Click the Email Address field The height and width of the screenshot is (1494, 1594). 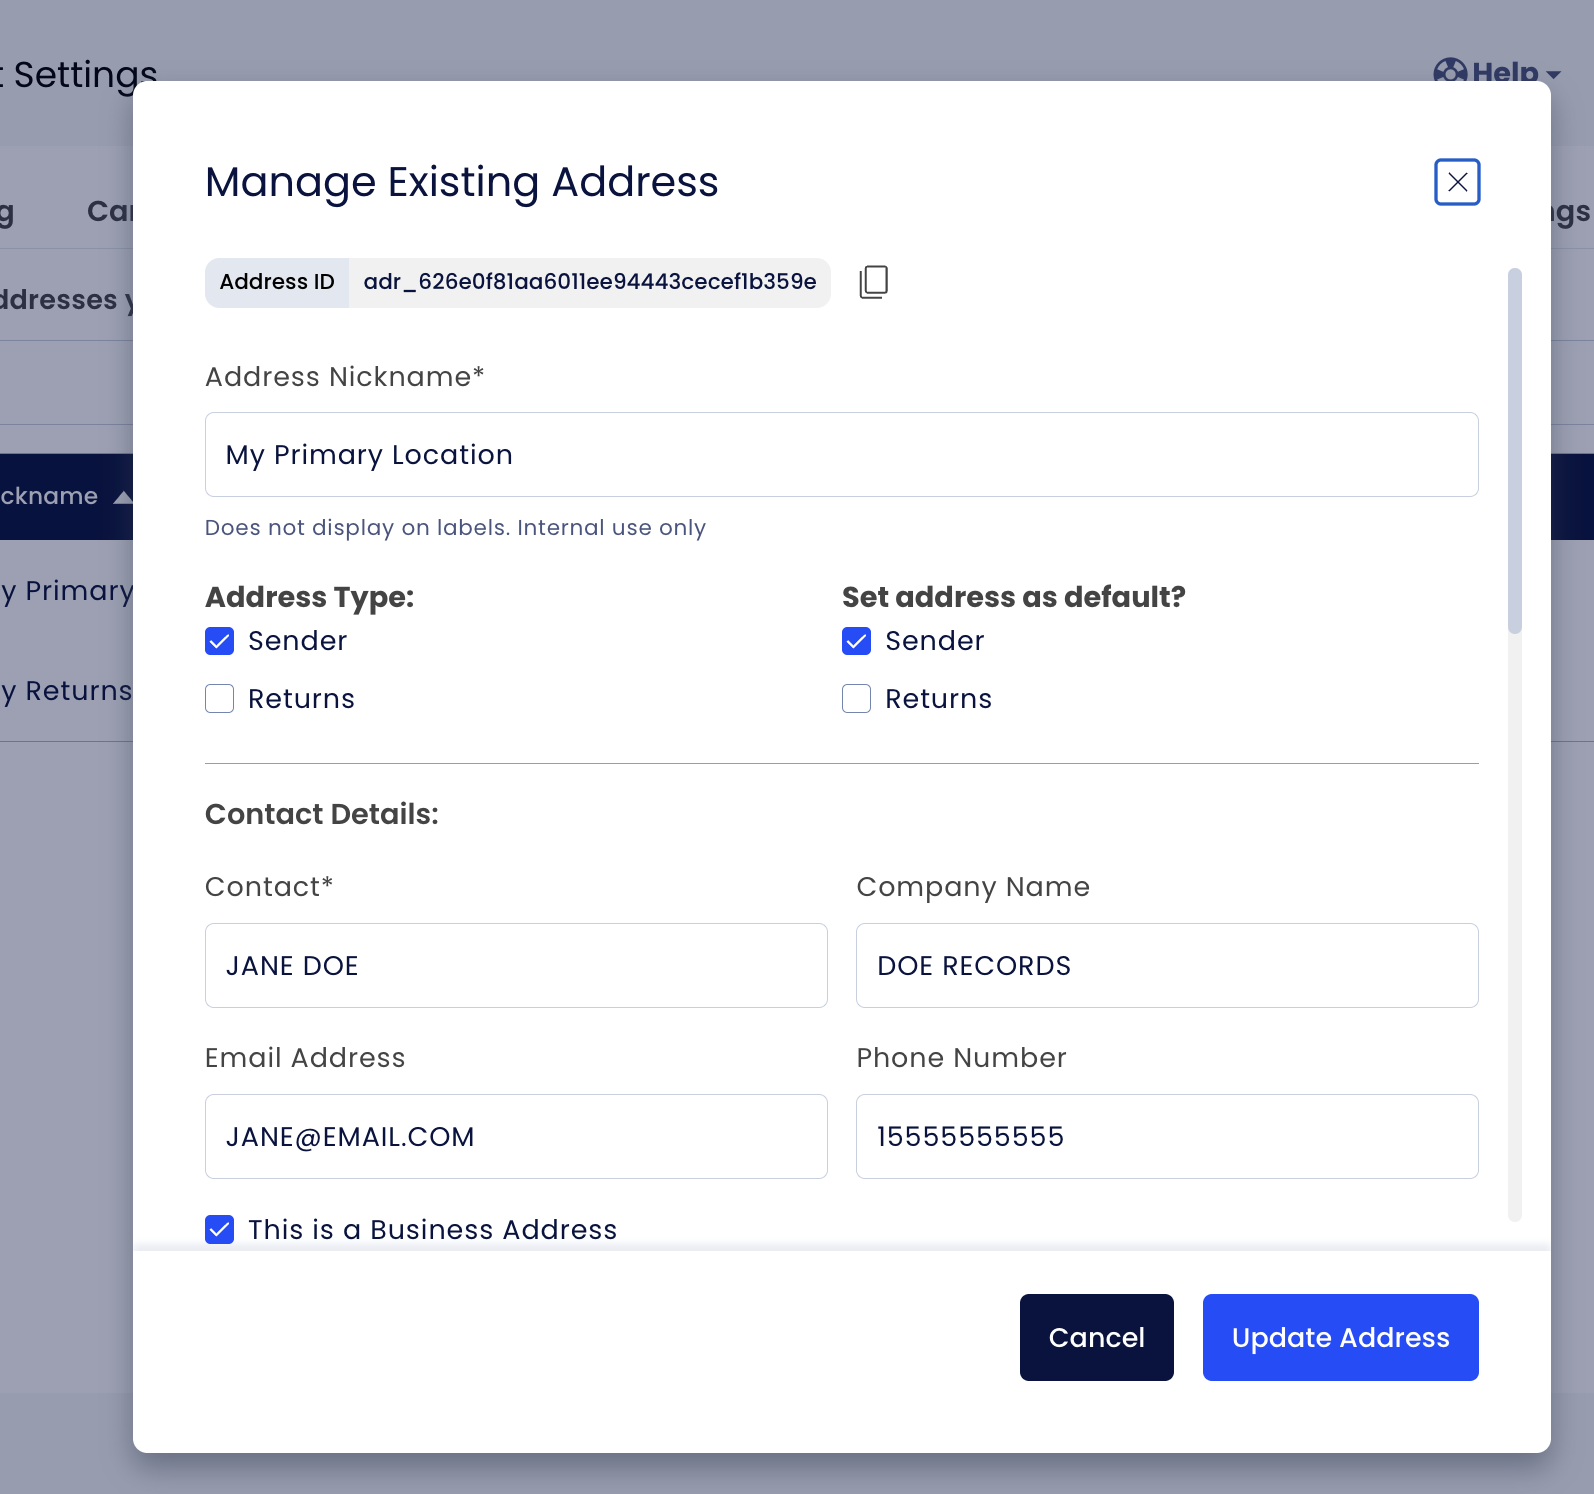pyautogui.click(x=516, y=1137)
